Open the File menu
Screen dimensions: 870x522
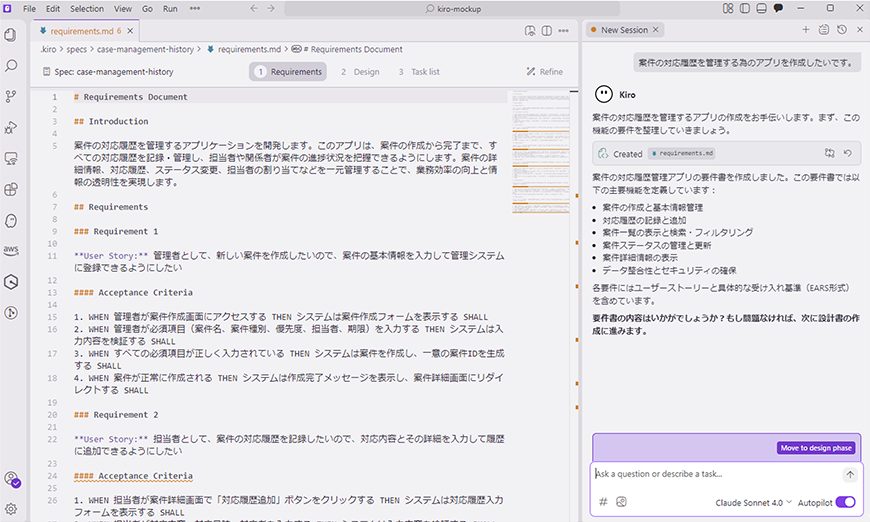click(29, 8)
